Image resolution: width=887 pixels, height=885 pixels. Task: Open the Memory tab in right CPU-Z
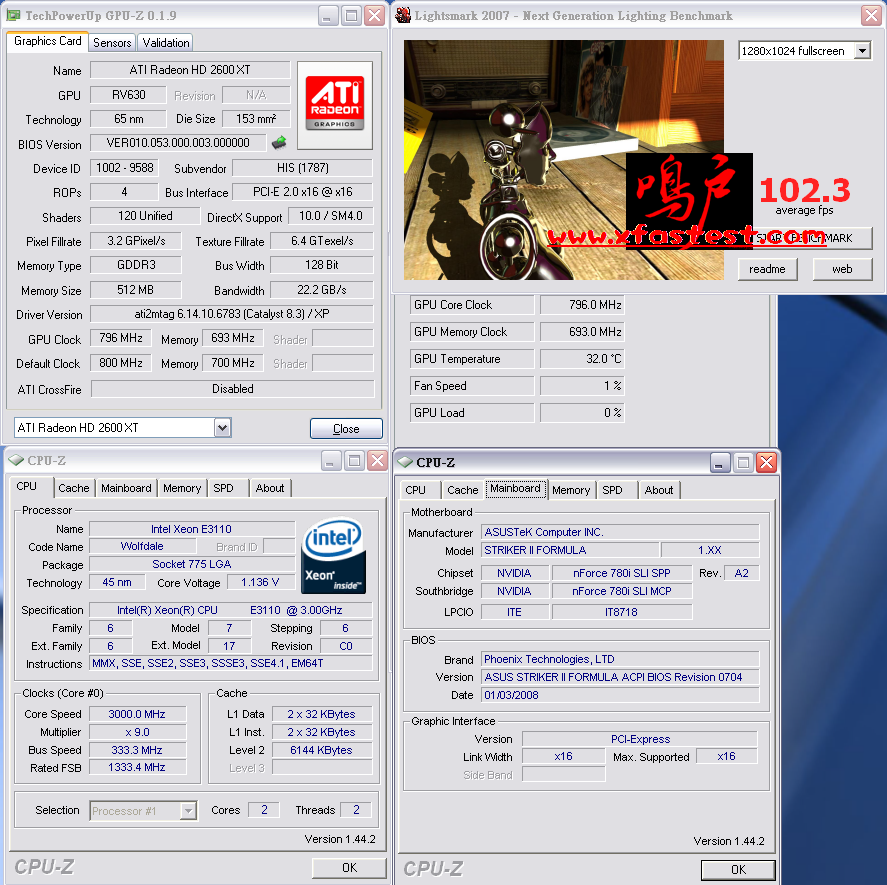click(570, 490)
